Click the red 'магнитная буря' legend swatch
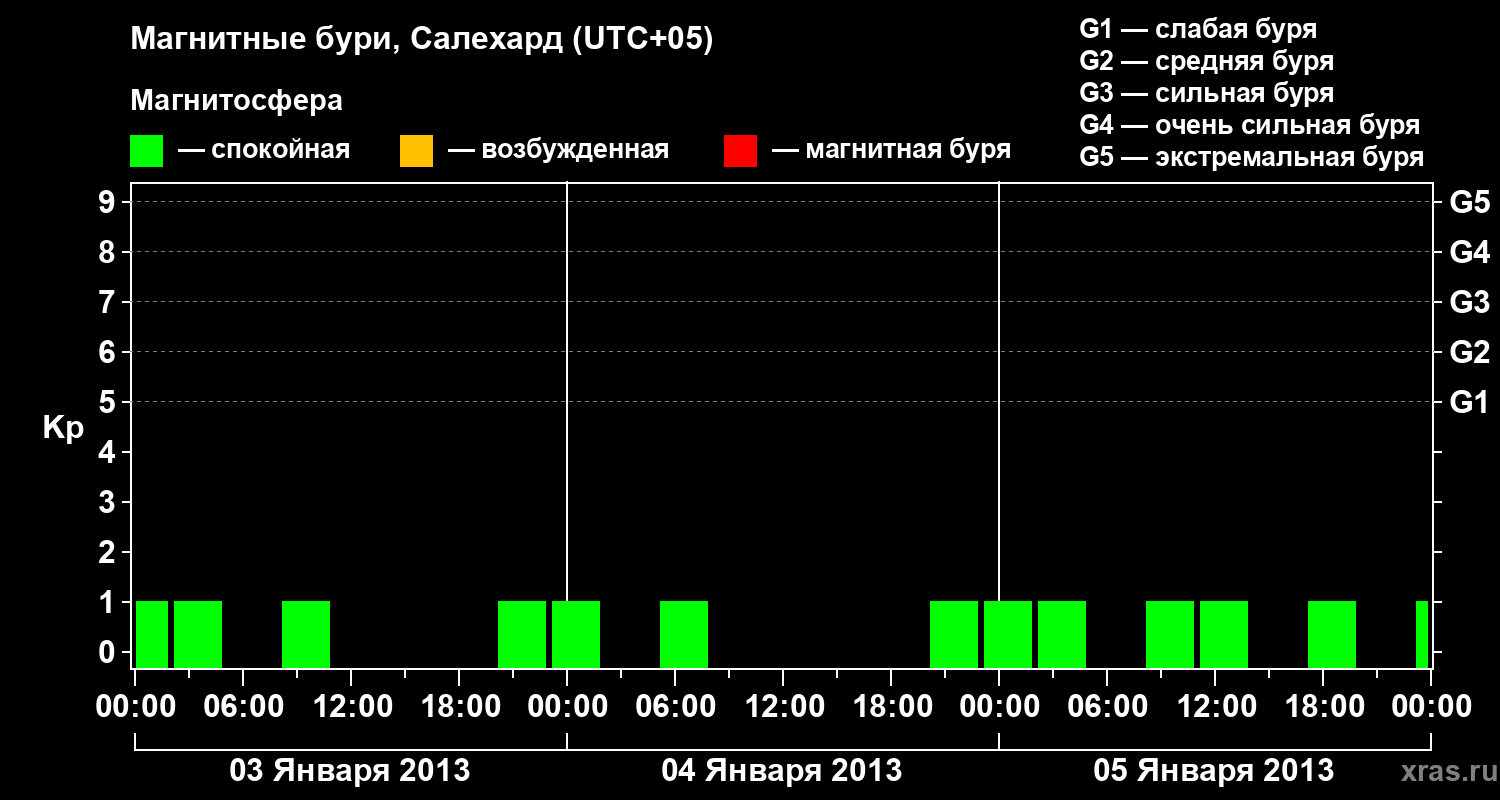1500x800 pixels. pos(740,151)
